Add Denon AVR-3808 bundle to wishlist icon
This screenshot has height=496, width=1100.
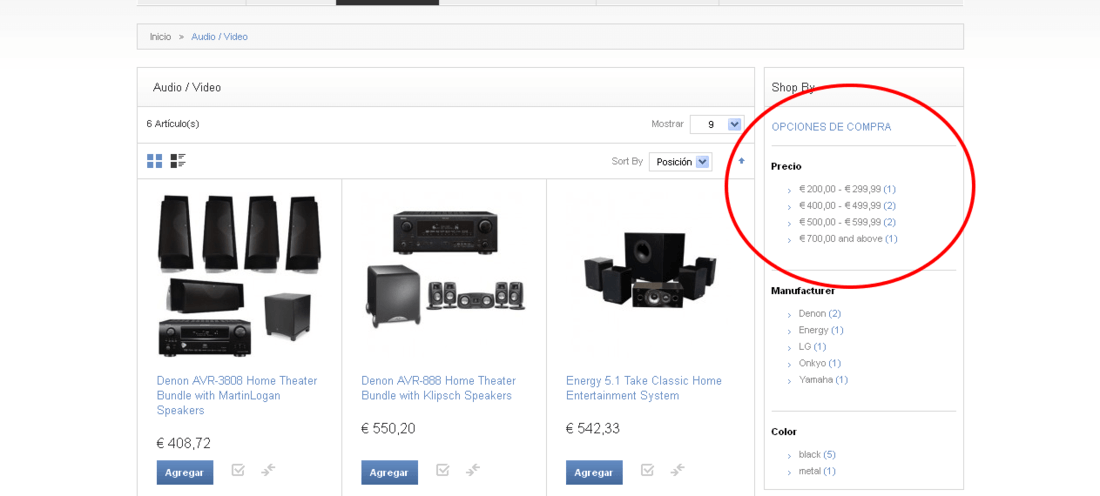coord(239,470)
